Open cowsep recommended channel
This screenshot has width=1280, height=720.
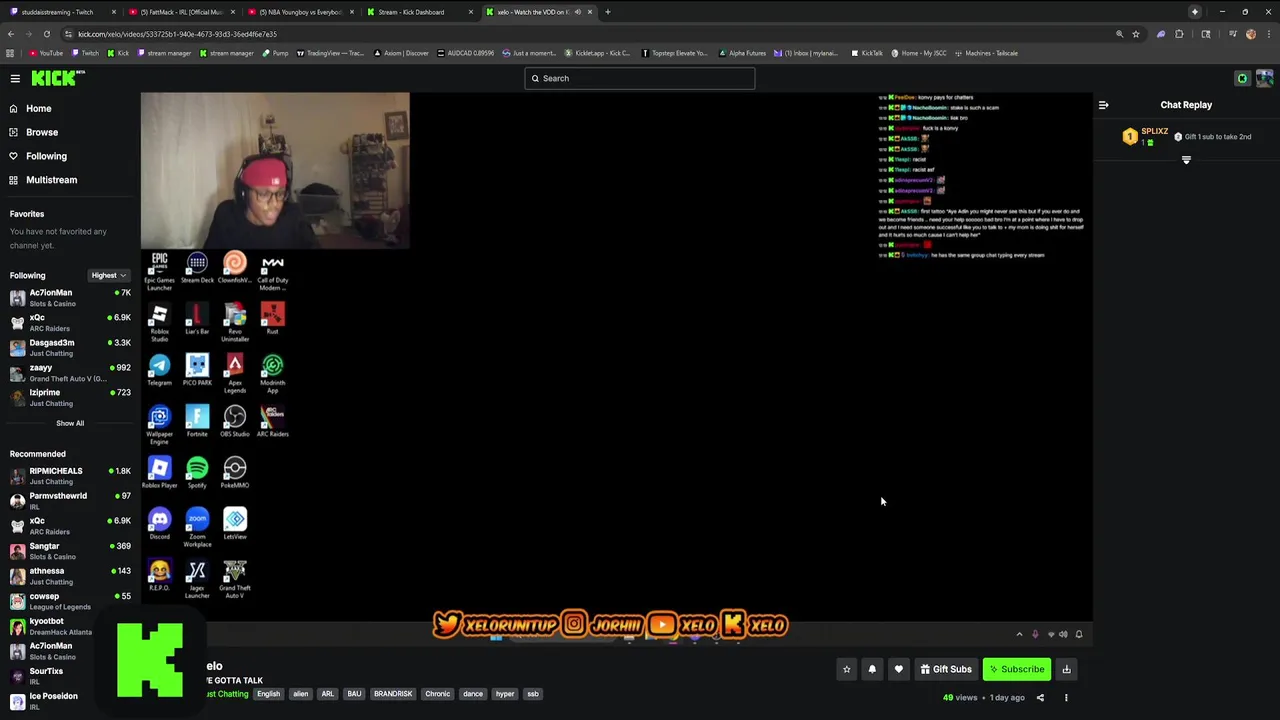[70, 601]
